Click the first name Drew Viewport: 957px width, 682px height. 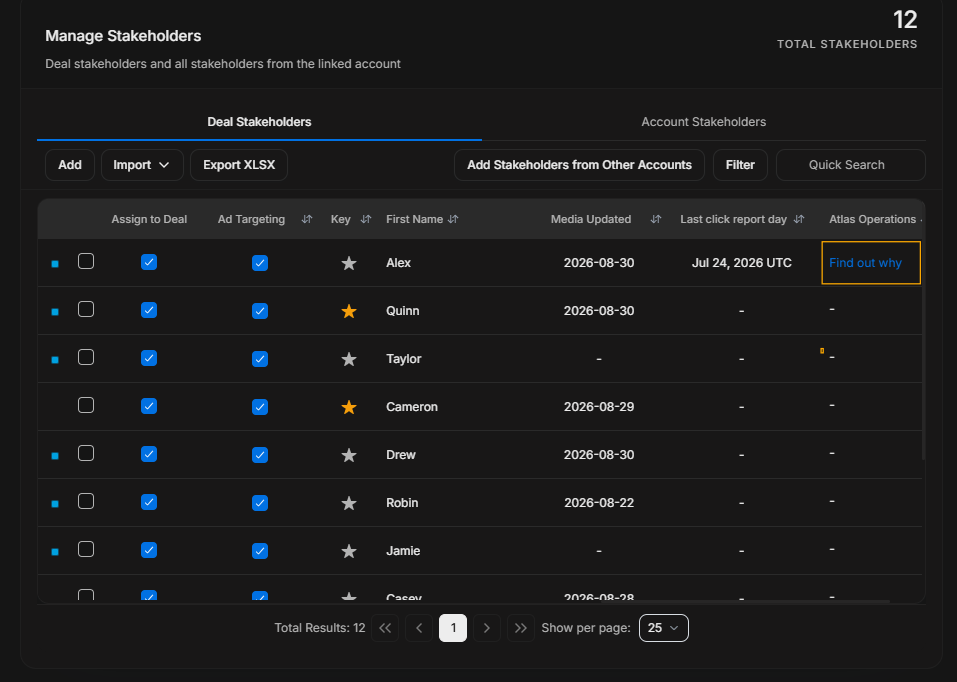pyautogui.click(x=401, y=455)
